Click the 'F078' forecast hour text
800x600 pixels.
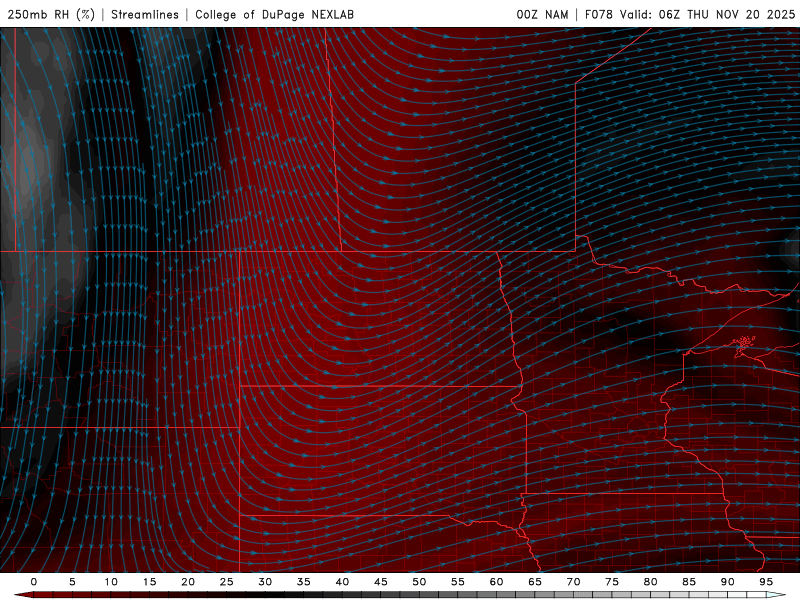[598, 14]
